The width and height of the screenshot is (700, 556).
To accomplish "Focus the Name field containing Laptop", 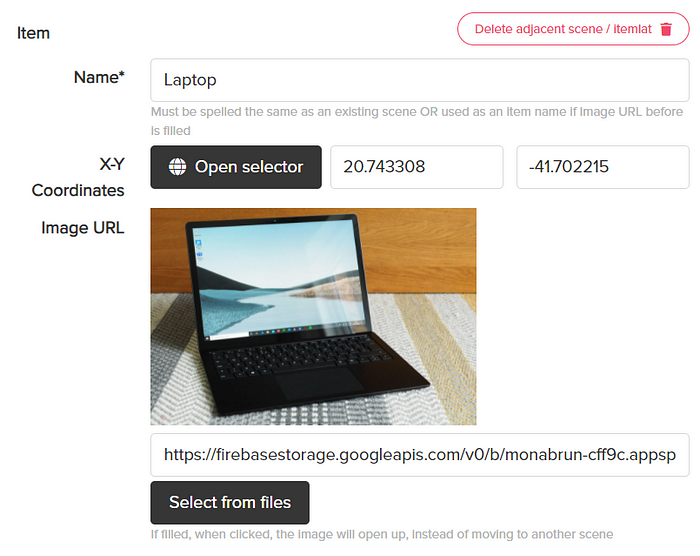I will coord(420,80).
